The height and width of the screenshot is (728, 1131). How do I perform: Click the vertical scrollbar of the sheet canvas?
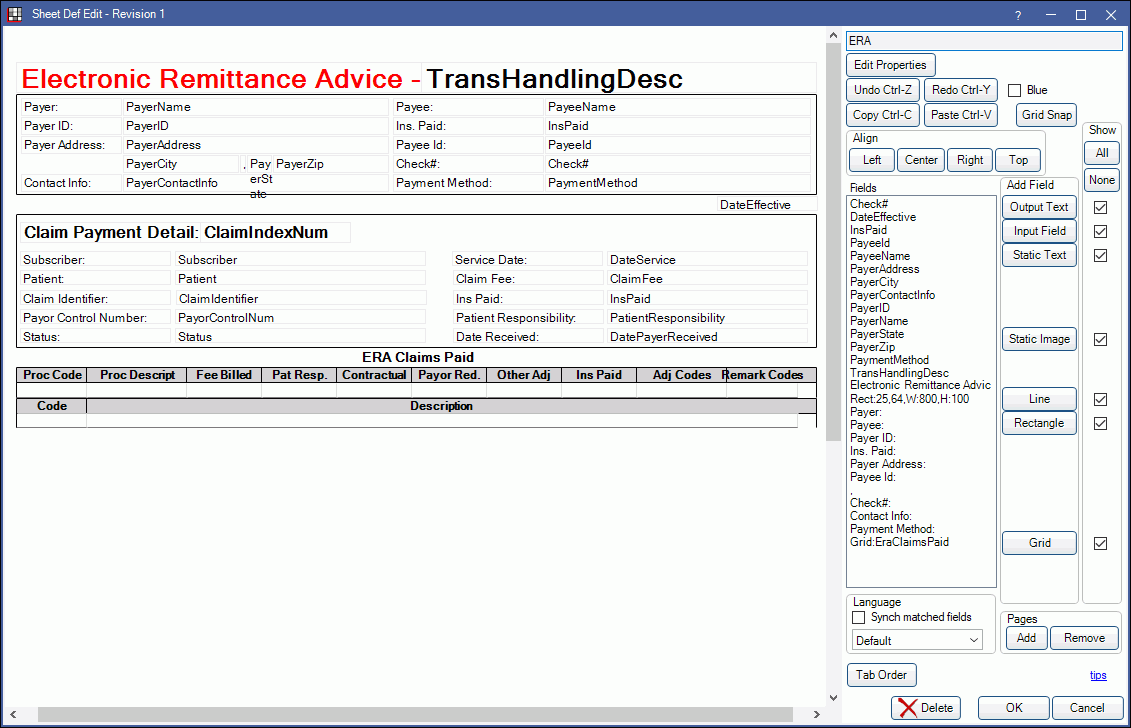831,300
